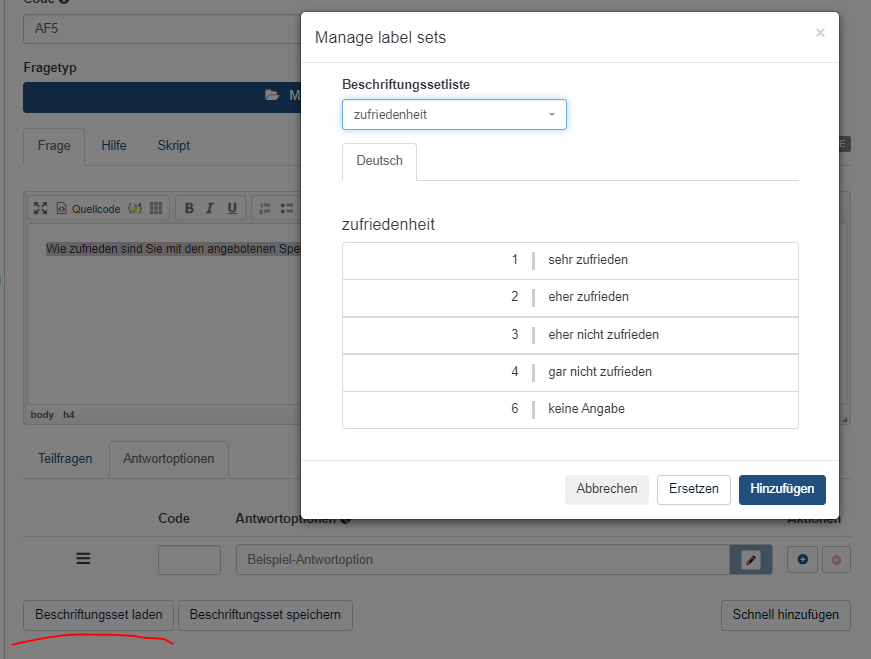
Task: Open the Antwortoptionen tab
Action: pyautogui.click(x=169, y=459)
